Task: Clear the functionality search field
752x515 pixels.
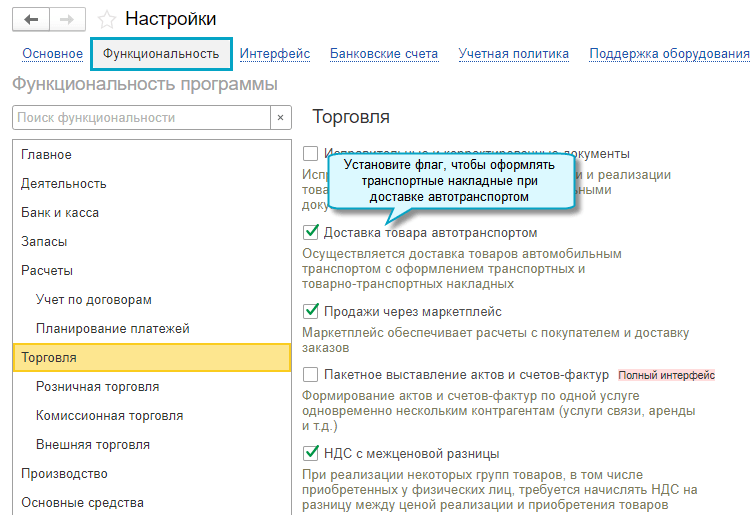Action: click(x=281, y=118)
